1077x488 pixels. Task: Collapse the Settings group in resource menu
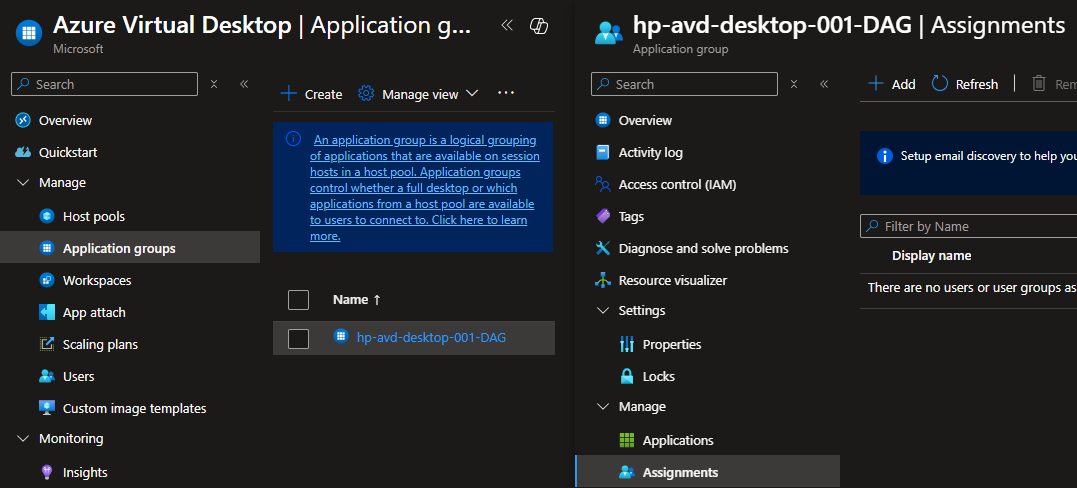pyautogui.click(x=603, y=310)
